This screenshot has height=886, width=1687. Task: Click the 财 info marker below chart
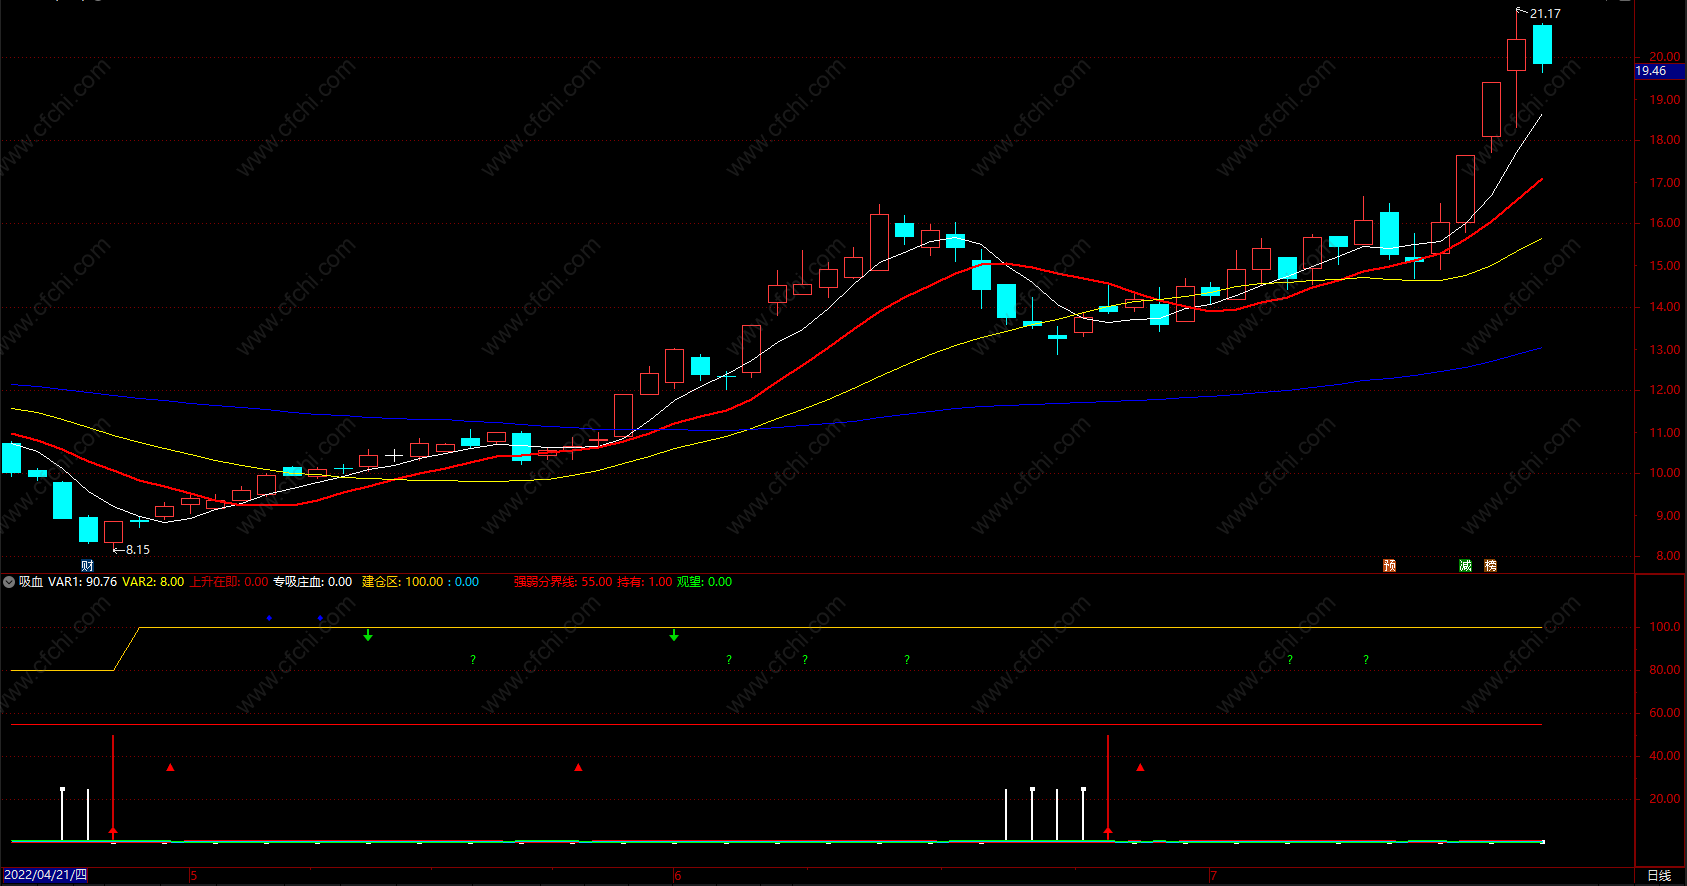(x=87, y=566)
